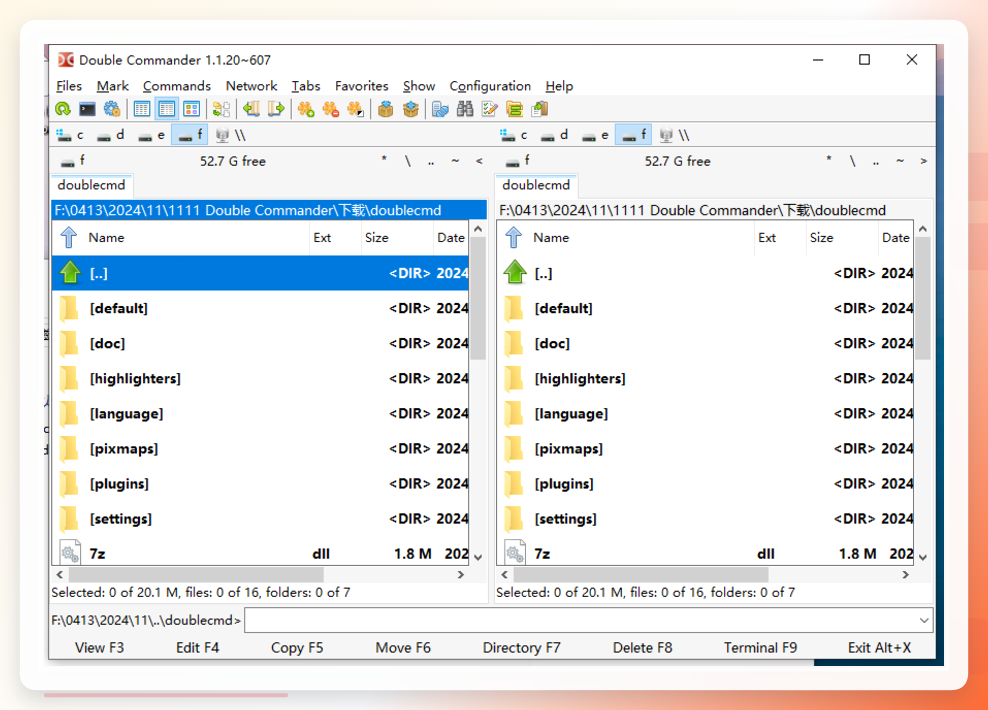Select drive c in the left drive bar

tap(70, 135)
